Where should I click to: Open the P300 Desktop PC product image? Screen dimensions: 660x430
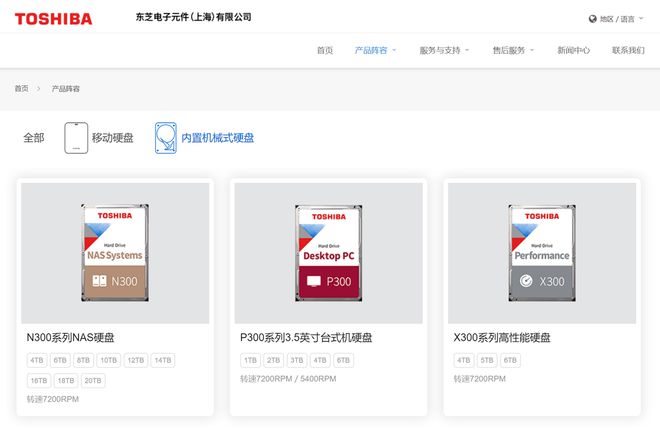click(328, 253)
